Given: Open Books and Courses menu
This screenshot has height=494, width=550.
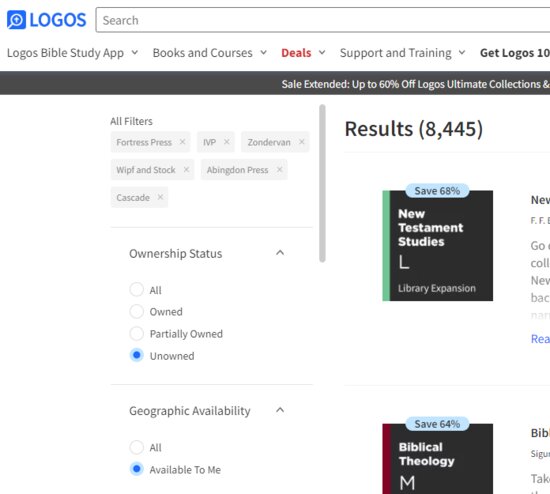Looking at the screenshot, I should pos(209,53).
